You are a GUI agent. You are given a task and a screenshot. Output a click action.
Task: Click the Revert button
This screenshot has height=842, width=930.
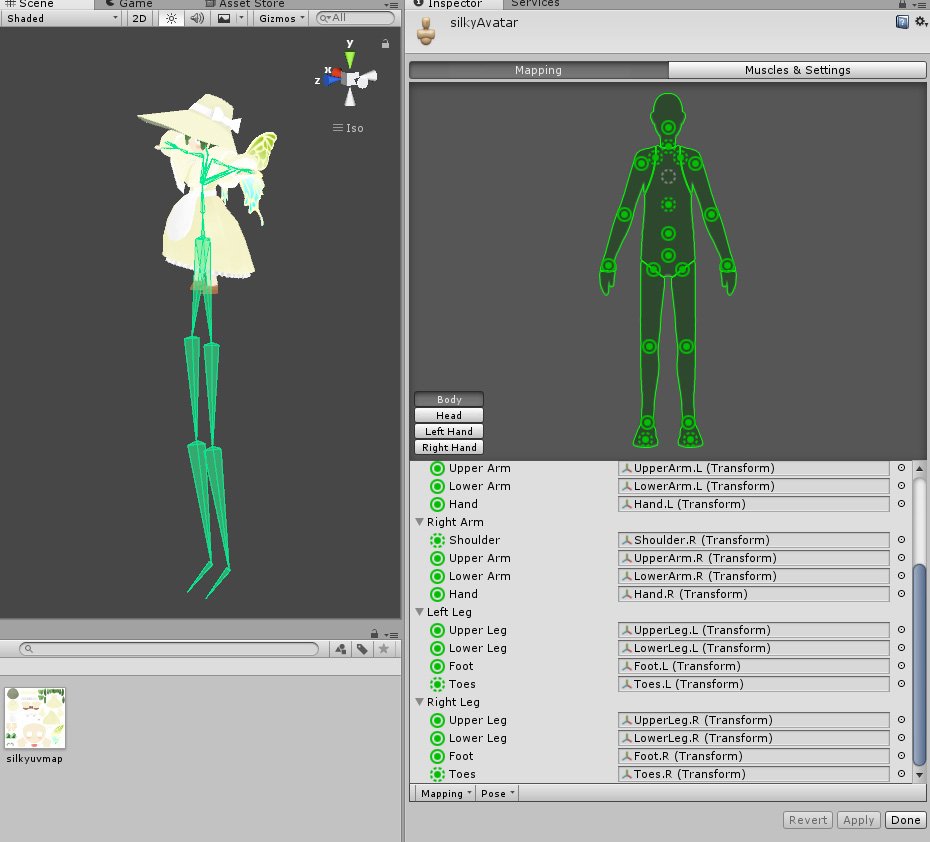tap(808, 820)
